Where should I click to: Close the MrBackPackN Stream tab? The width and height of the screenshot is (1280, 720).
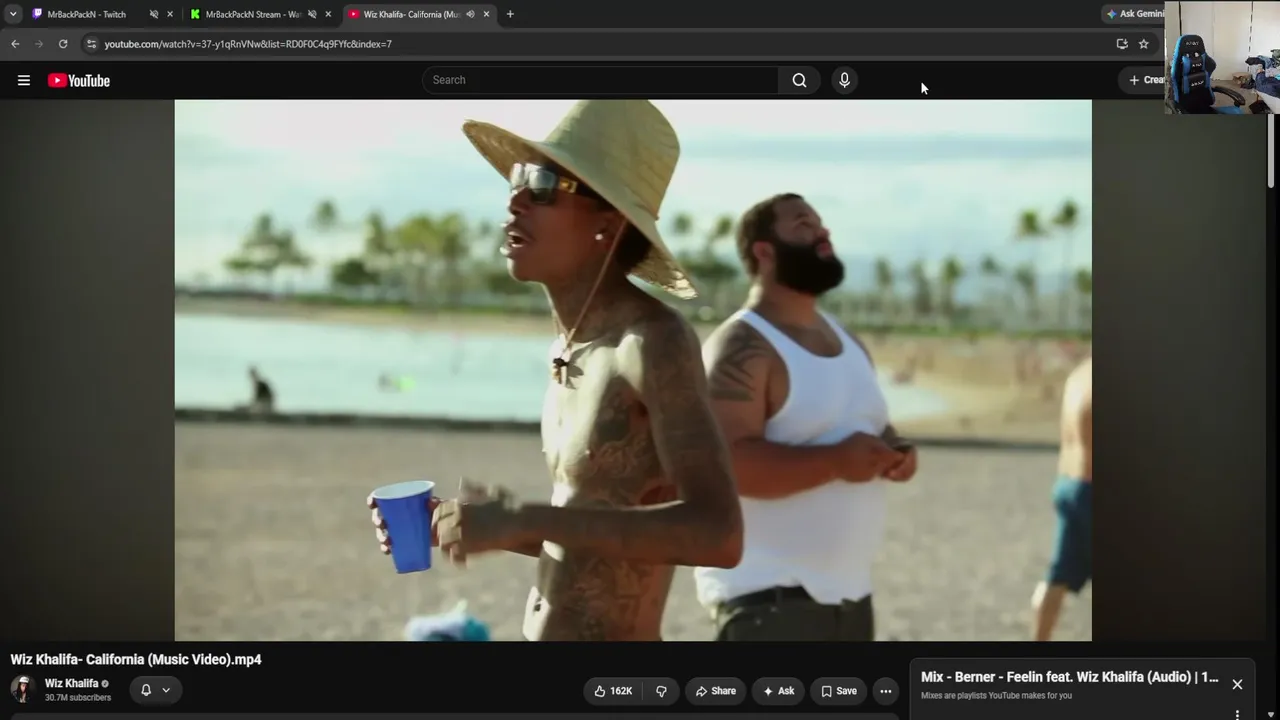point(328,14)
